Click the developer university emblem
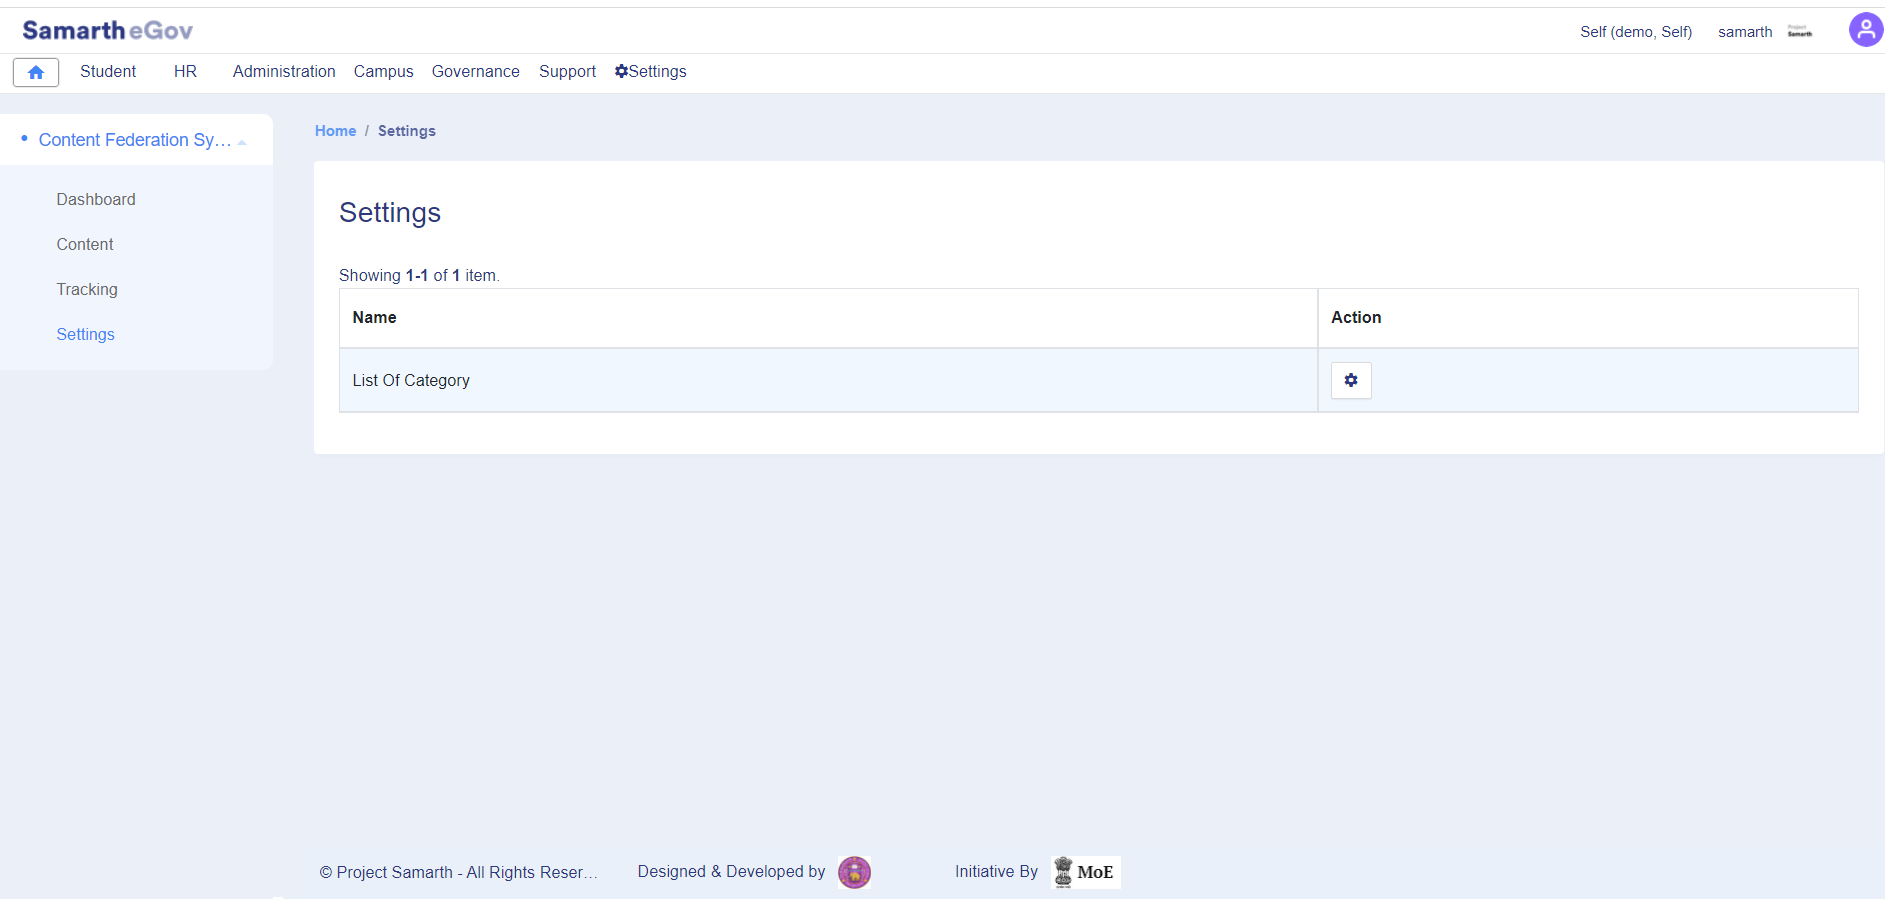 click(854, 872)
